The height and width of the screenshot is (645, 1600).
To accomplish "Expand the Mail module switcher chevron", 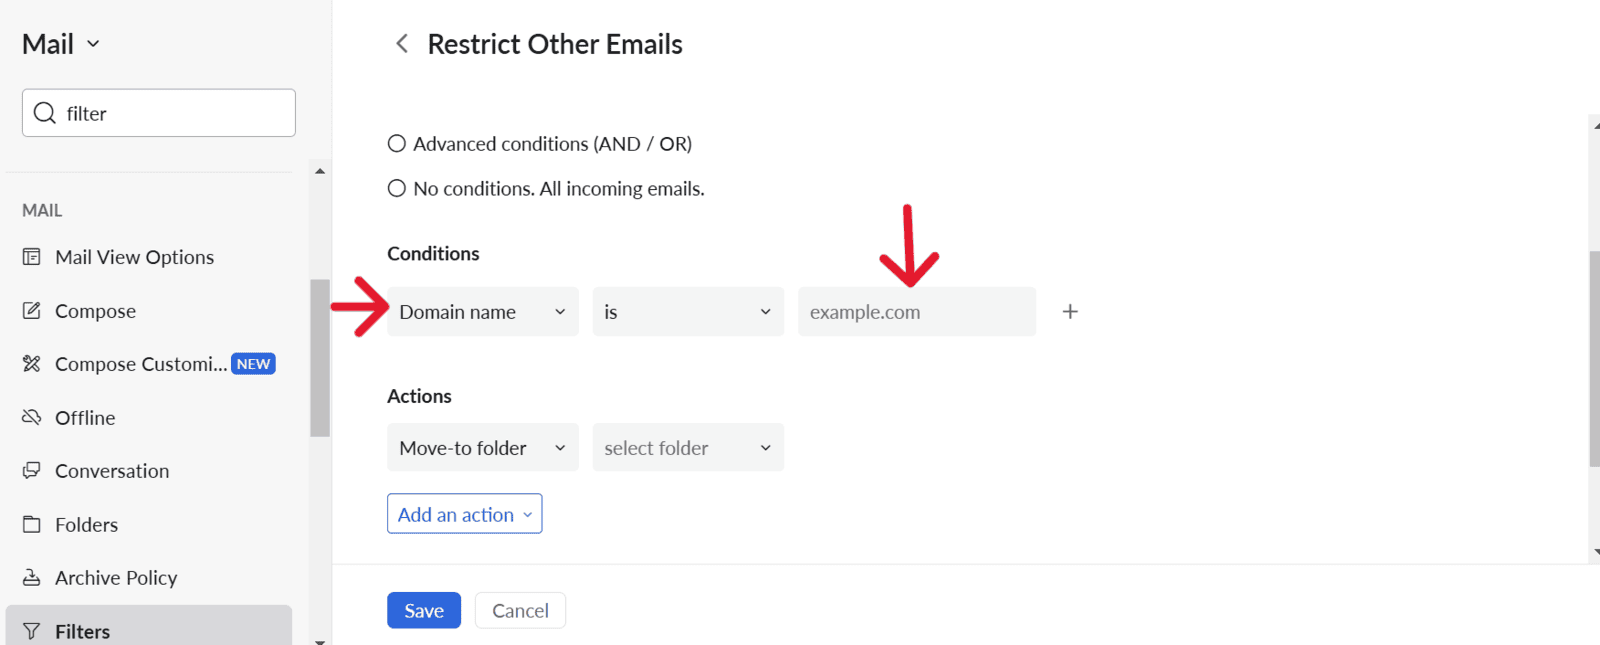I will pyautogui.click(x=93, y=44).
